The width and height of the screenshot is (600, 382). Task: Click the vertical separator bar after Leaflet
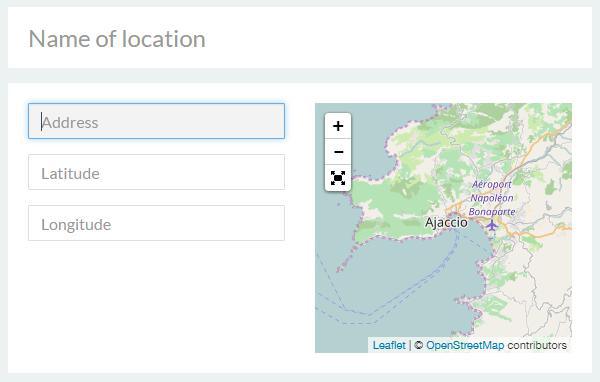coord(410,345)
